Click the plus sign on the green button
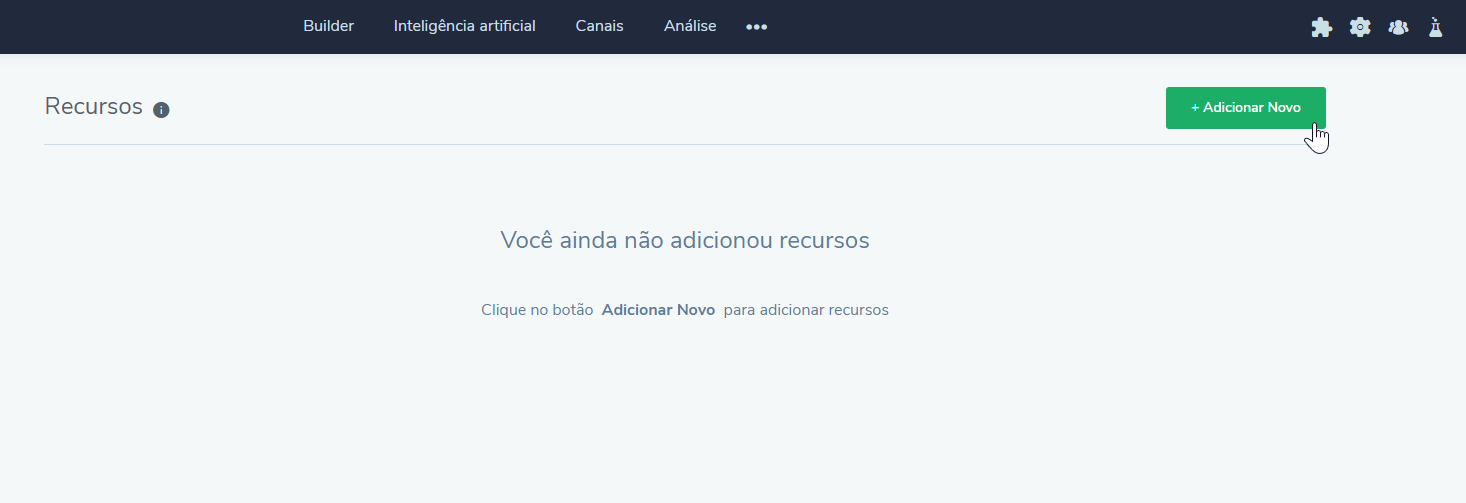 (1195, 108)
